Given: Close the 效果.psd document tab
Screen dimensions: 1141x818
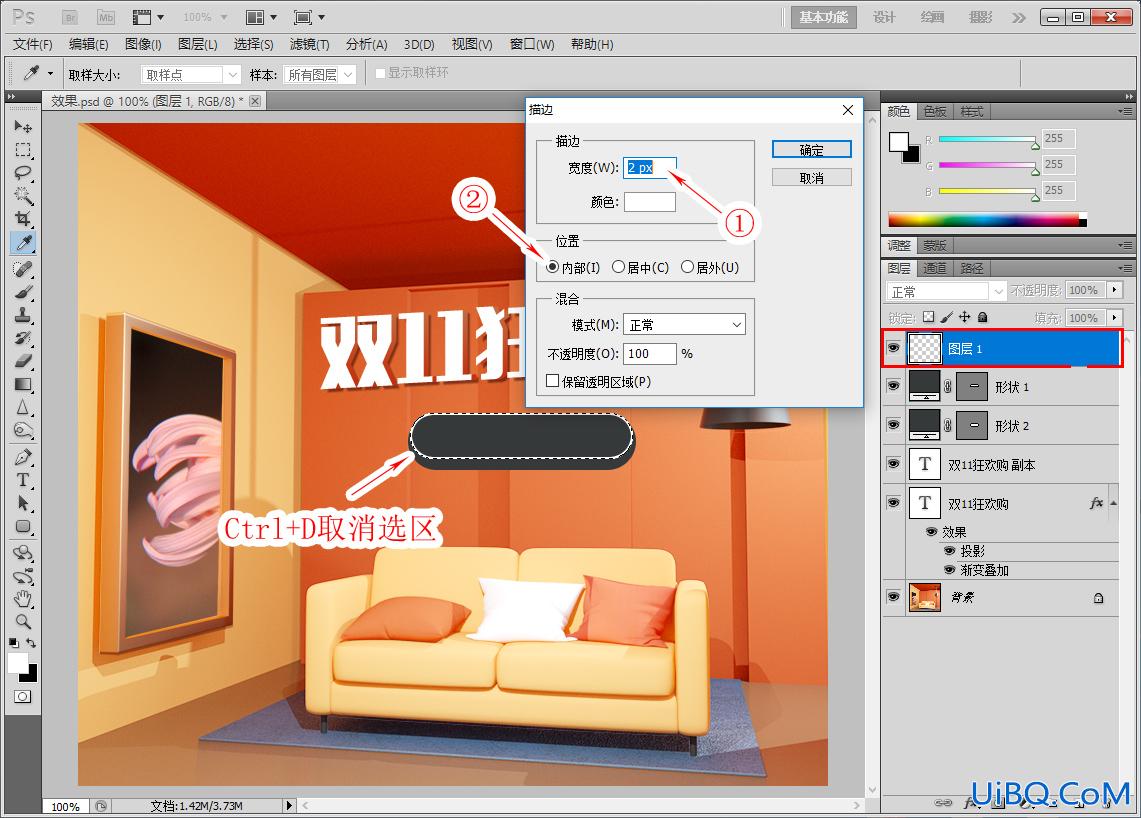Looking at the screenshot, I should (255, 101).
